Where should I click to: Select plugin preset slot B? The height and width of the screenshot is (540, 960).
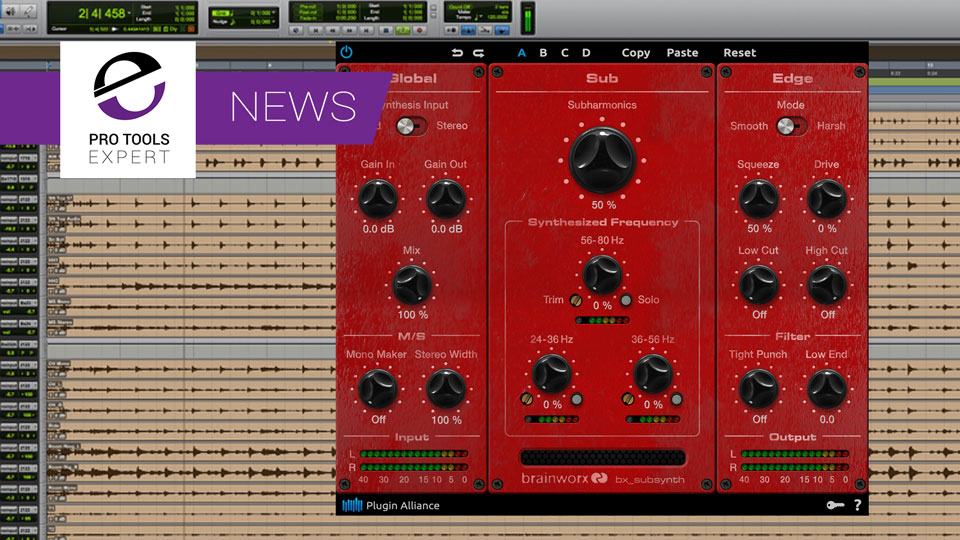pos(543,53)
